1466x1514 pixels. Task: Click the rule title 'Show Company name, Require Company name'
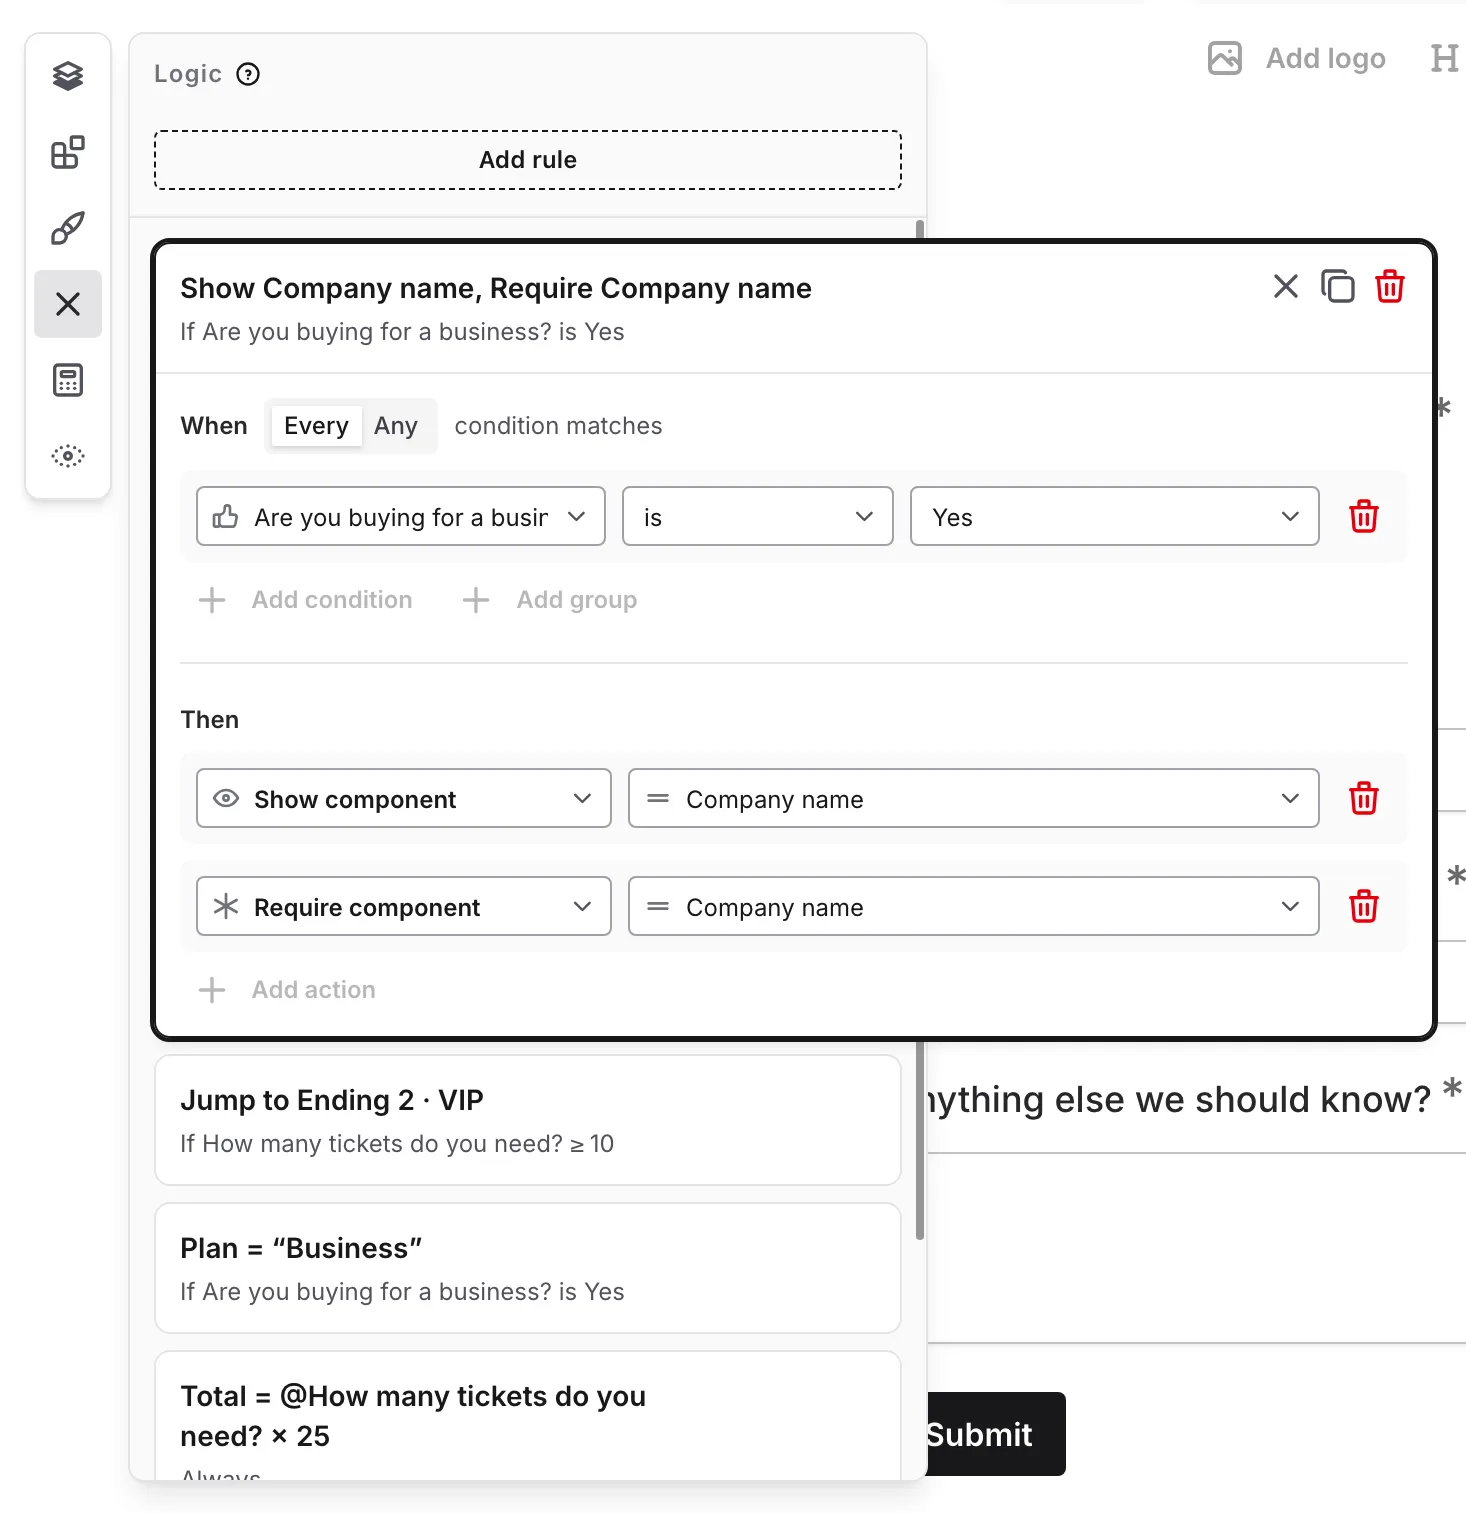[496, 288]
